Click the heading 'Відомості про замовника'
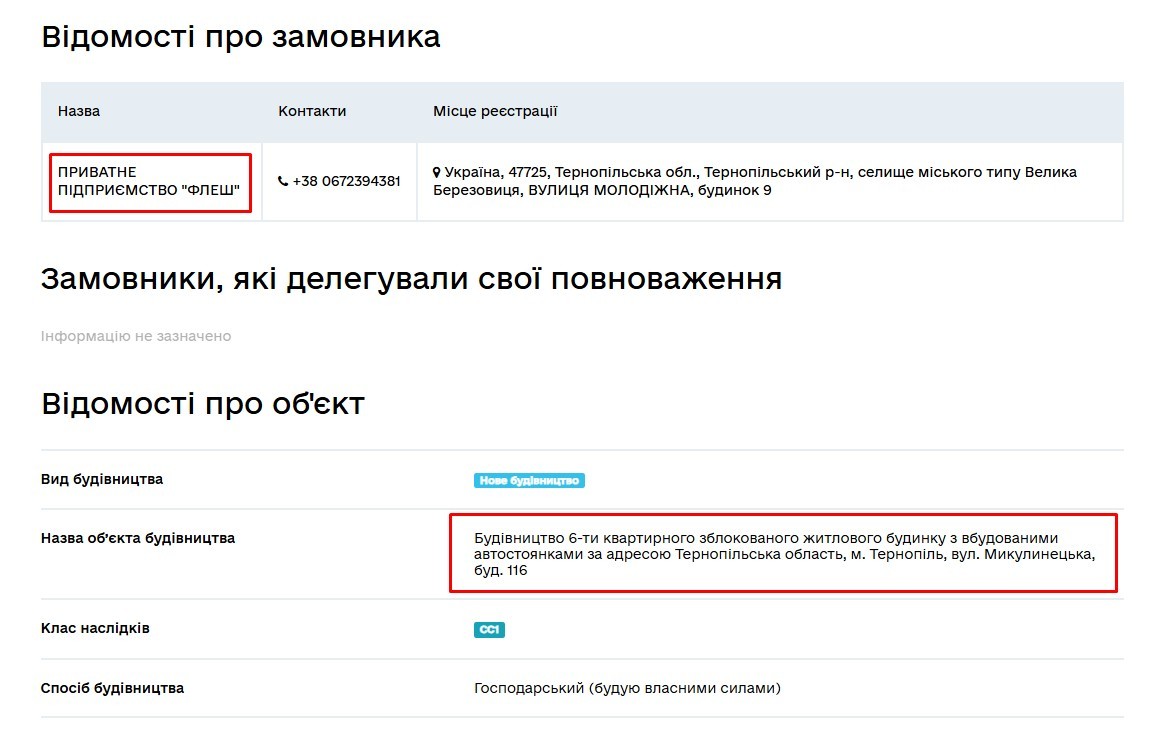The height and width of the screenshot is (749, 1175). coord(241,37)
